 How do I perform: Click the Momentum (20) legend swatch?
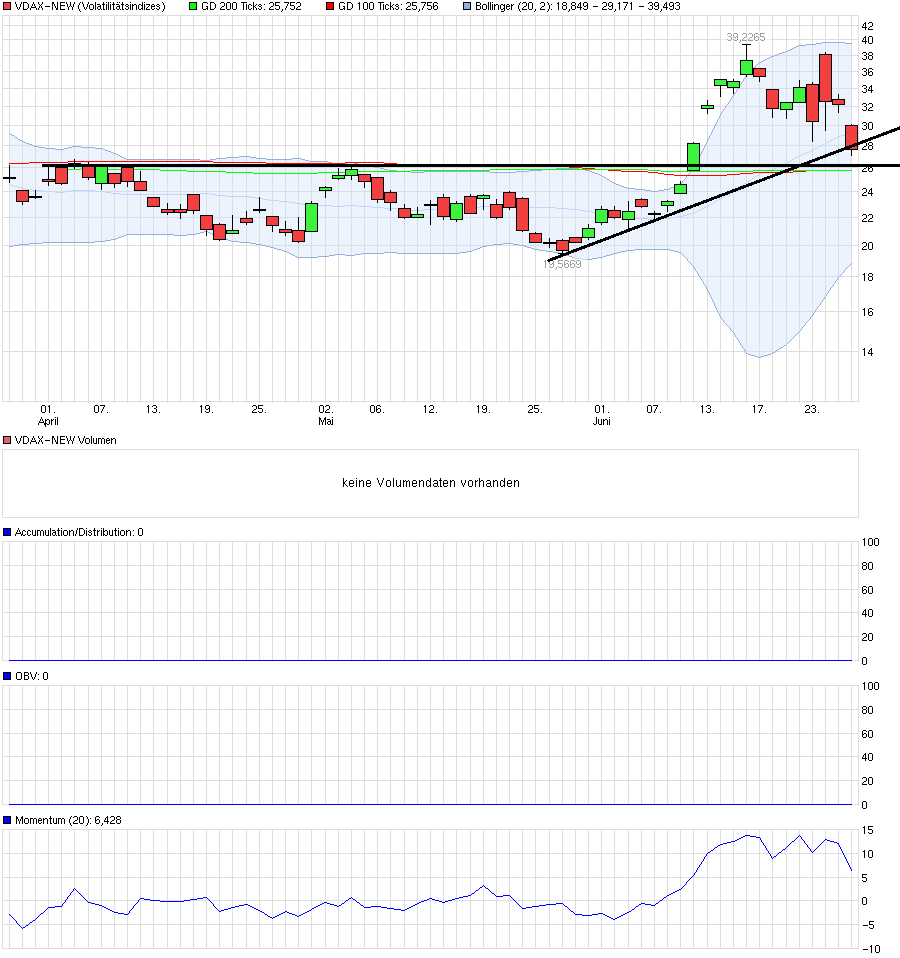point(7,820)
